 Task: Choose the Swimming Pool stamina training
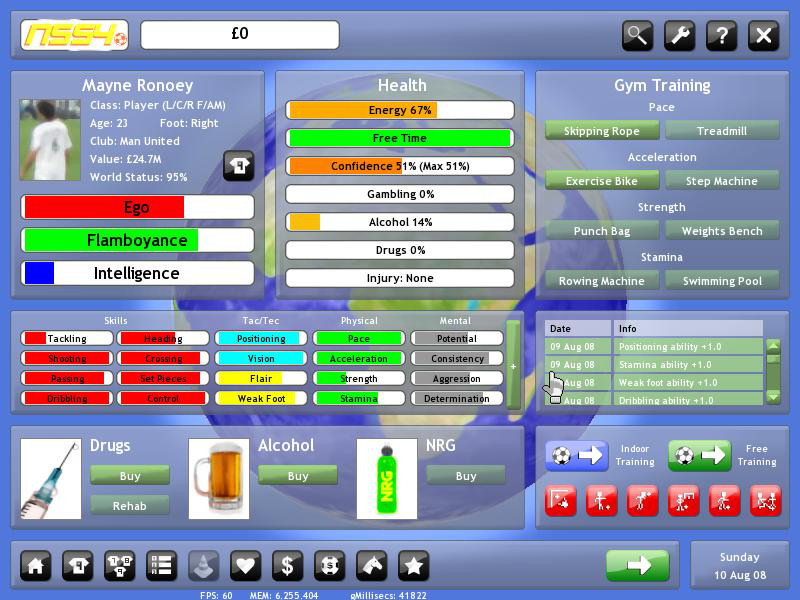(x=722, y=281)
